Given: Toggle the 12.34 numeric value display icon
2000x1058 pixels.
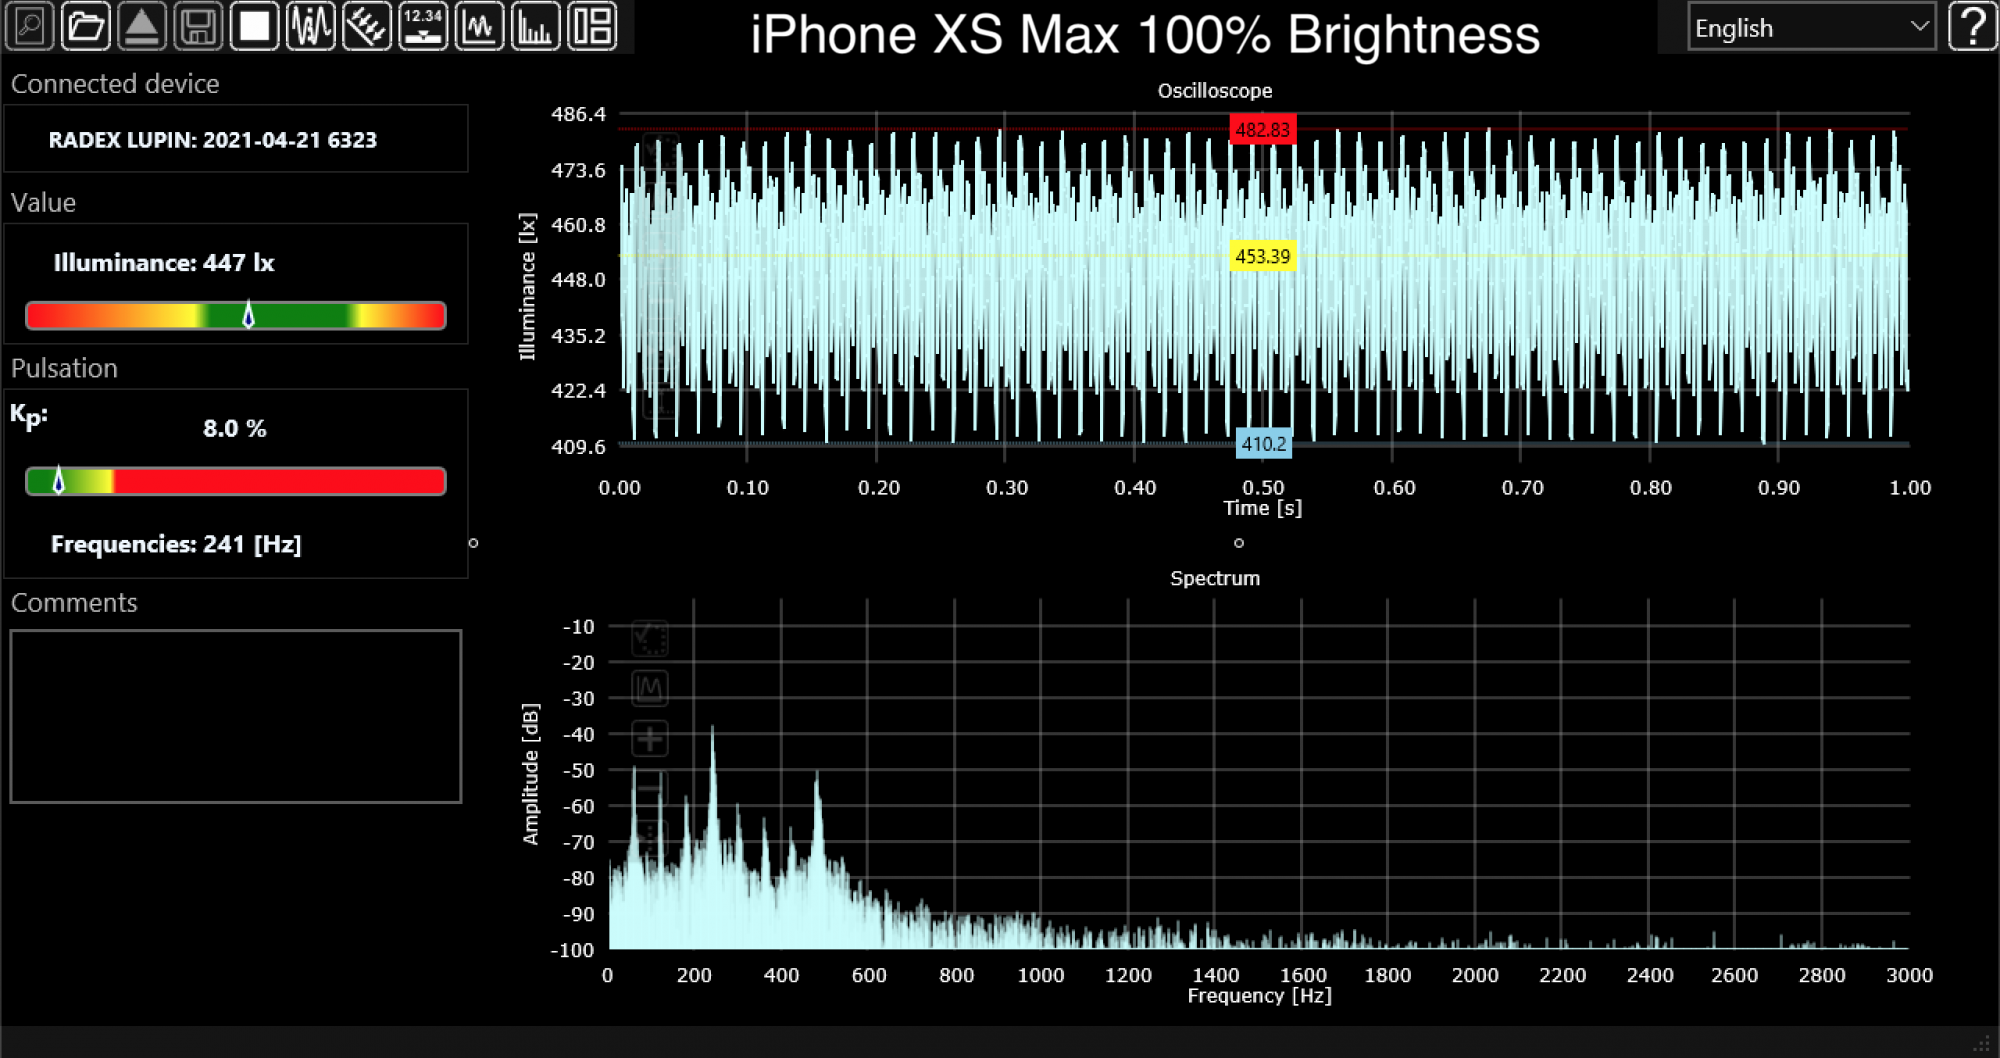Looking at the screenshot, I should 423,26.
